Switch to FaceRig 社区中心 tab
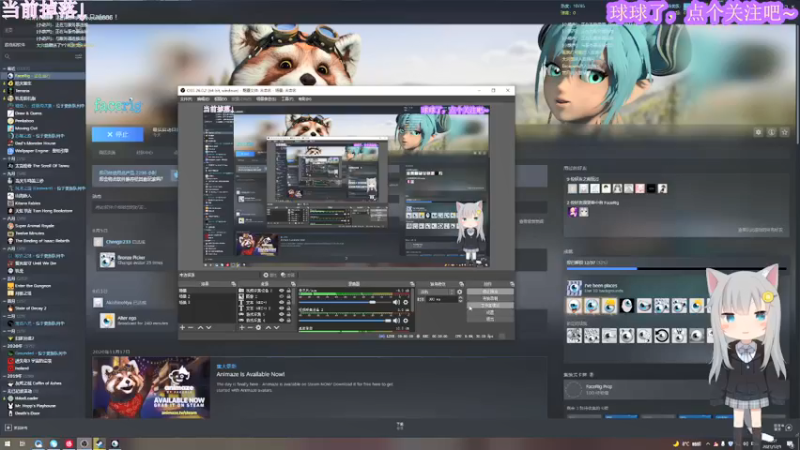The image size is (800, 450). [144, 153]
